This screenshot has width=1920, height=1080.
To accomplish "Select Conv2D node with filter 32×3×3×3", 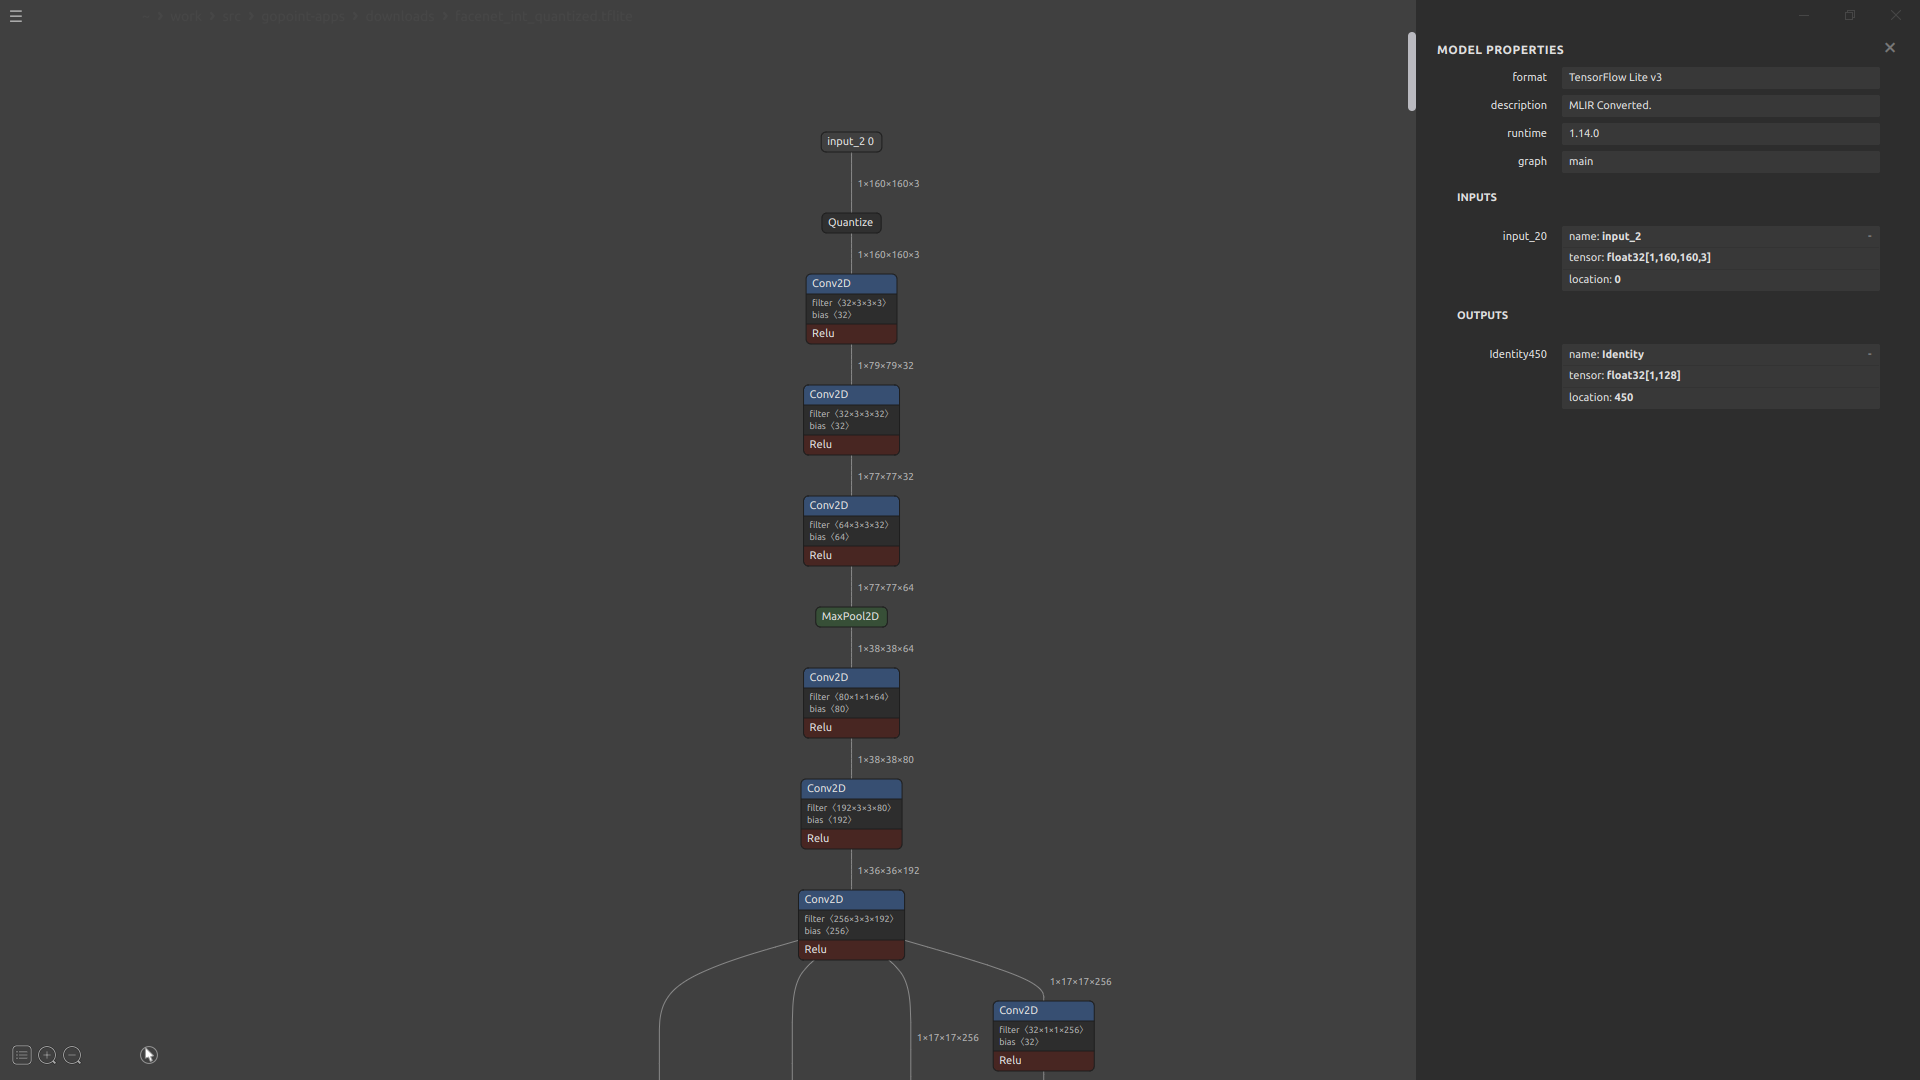I will click(850, 284).
